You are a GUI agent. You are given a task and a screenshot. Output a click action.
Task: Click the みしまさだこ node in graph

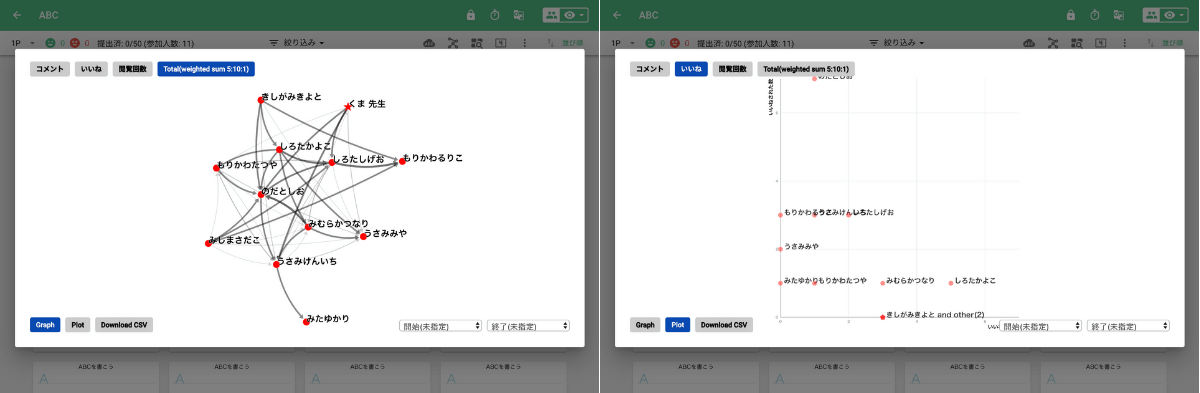coord(208,243)
